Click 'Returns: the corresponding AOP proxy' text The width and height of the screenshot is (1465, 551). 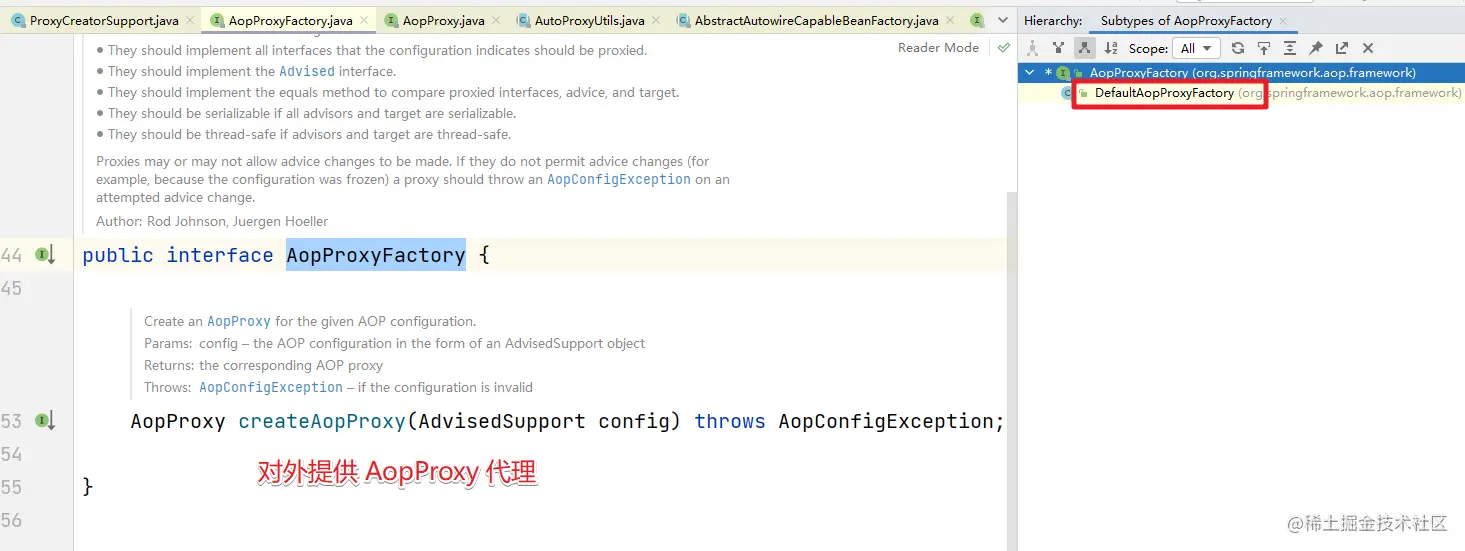263,365
